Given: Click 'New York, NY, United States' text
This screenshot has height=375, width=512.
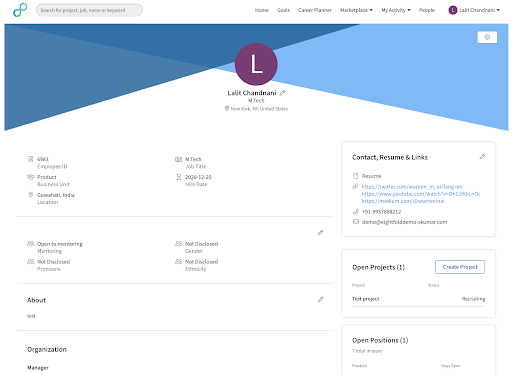Looking at the screenshot, I should 259,109.
